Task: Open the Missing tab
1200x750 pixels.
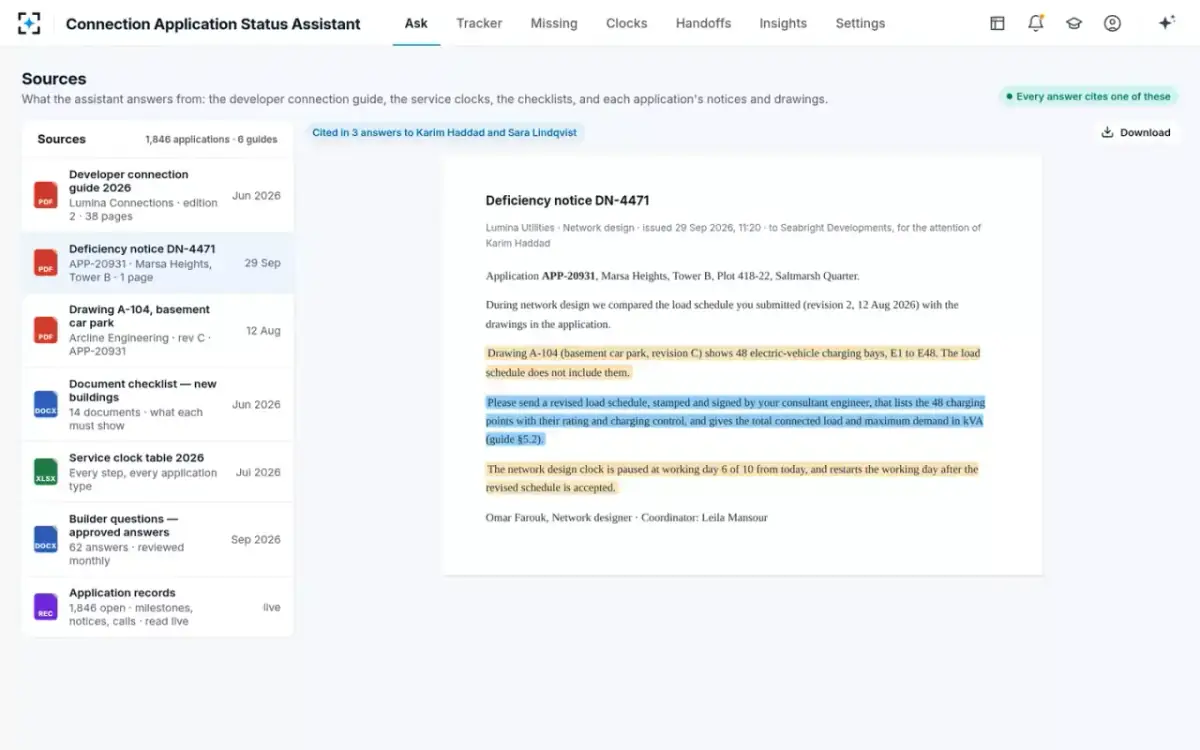Action: point(554,23)
